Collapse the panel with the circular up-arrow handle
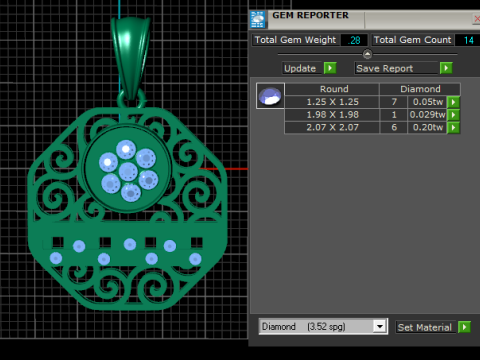The image size is (480, 360). [x=367, y=54]
